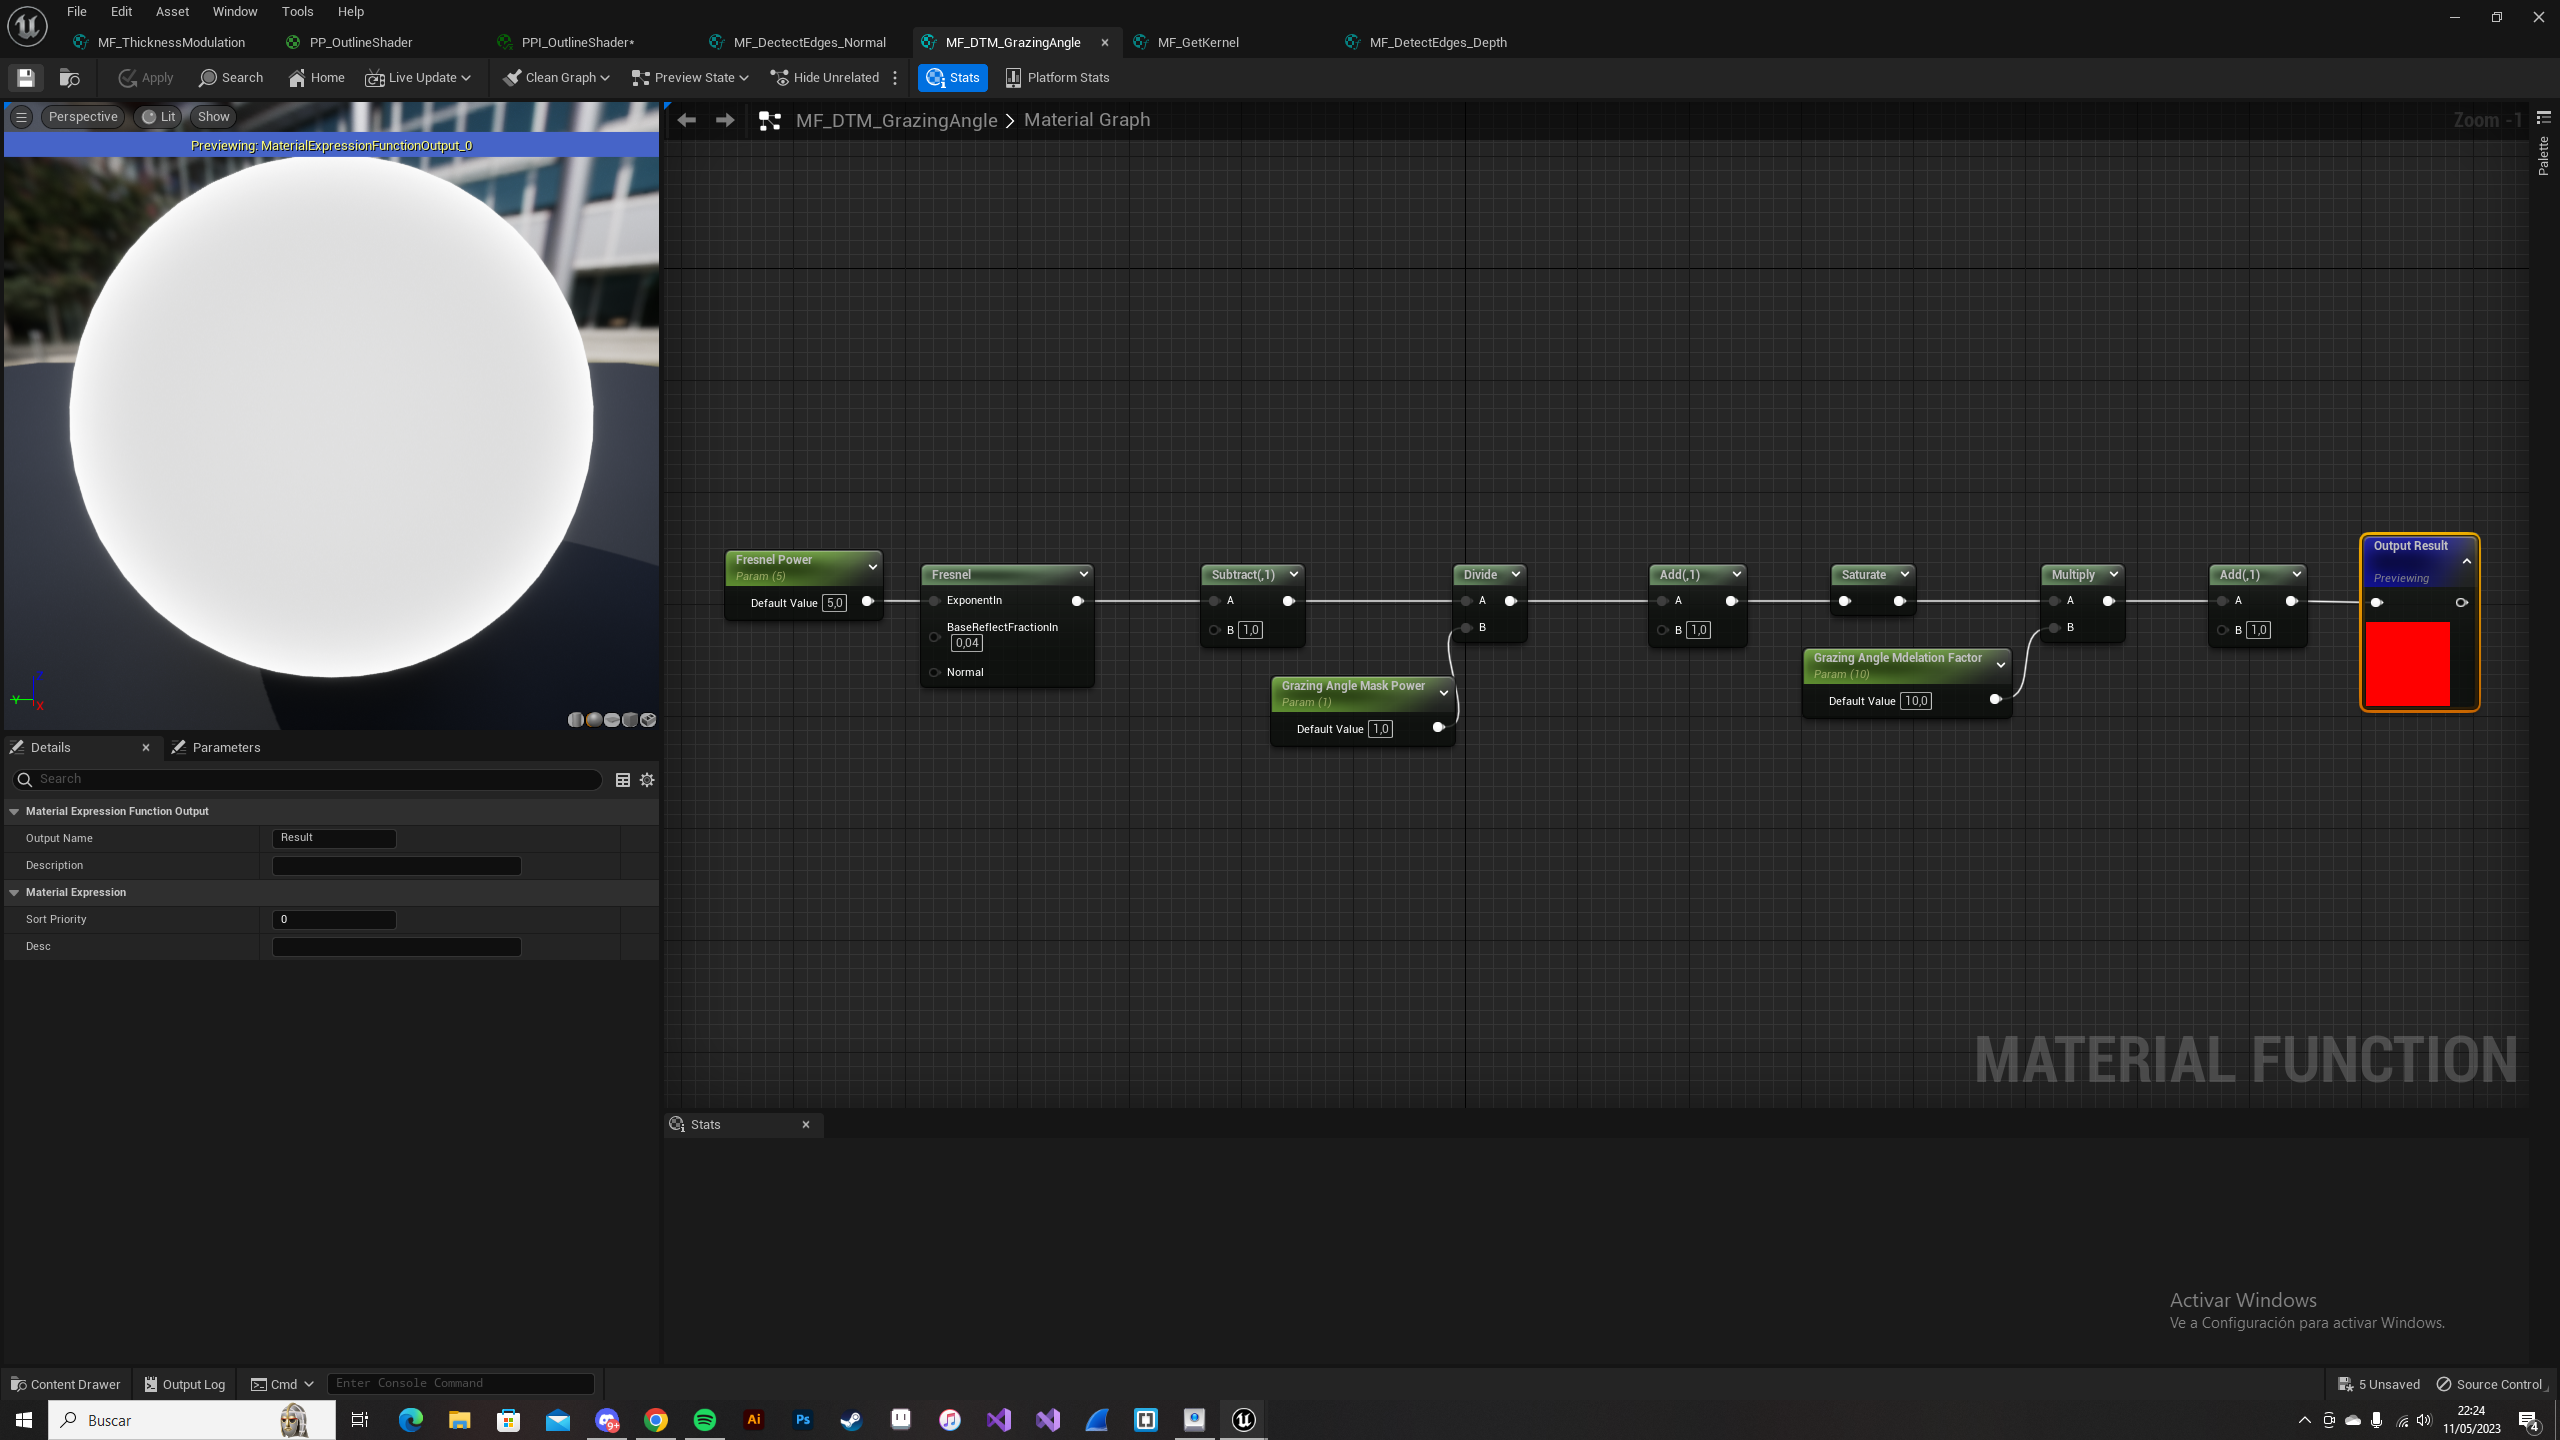Click the red Output Result preview swatch
2560x1440 pixels.
point(2407,663)
